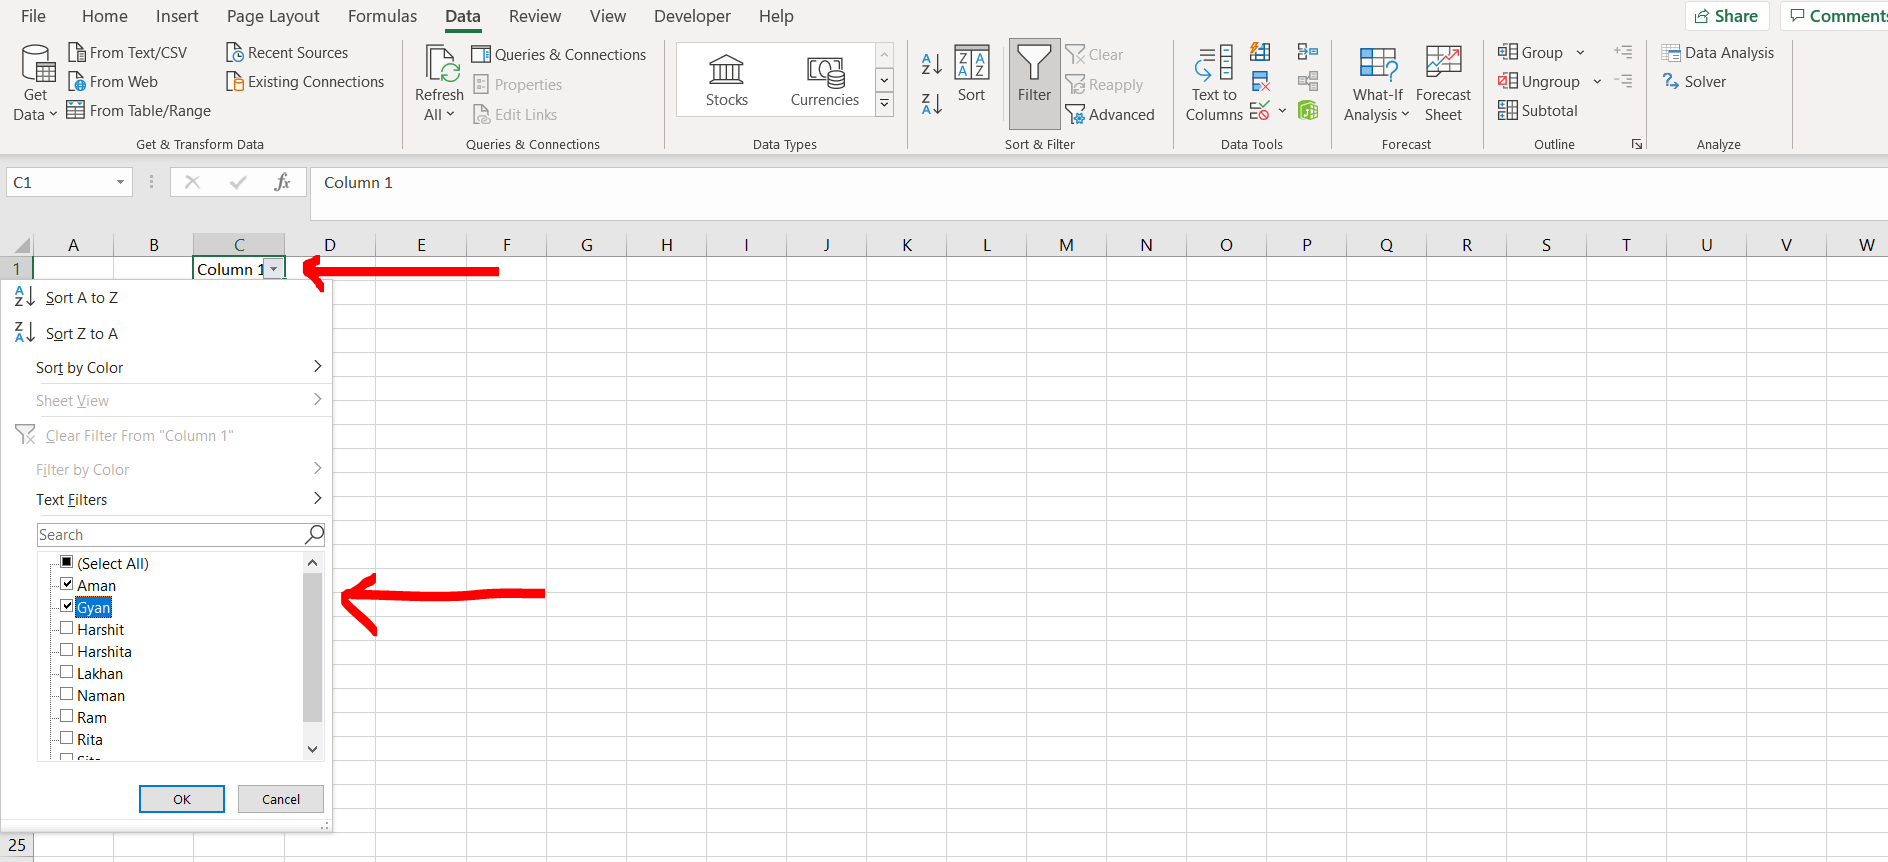Open the Comments button
This screenshot has width=1888, height=862.
click(1835, 16)
